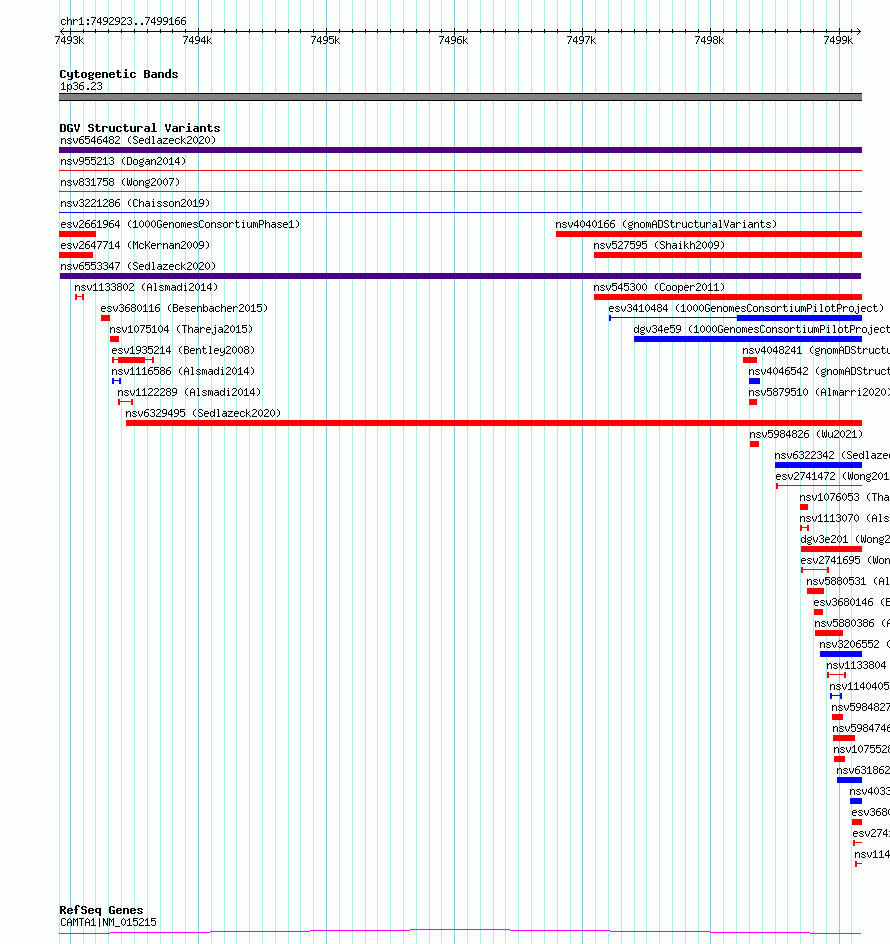Click the esv2647714 (McKernan2009) label
The image size is (890, 944).
click(x=135, y=246)
